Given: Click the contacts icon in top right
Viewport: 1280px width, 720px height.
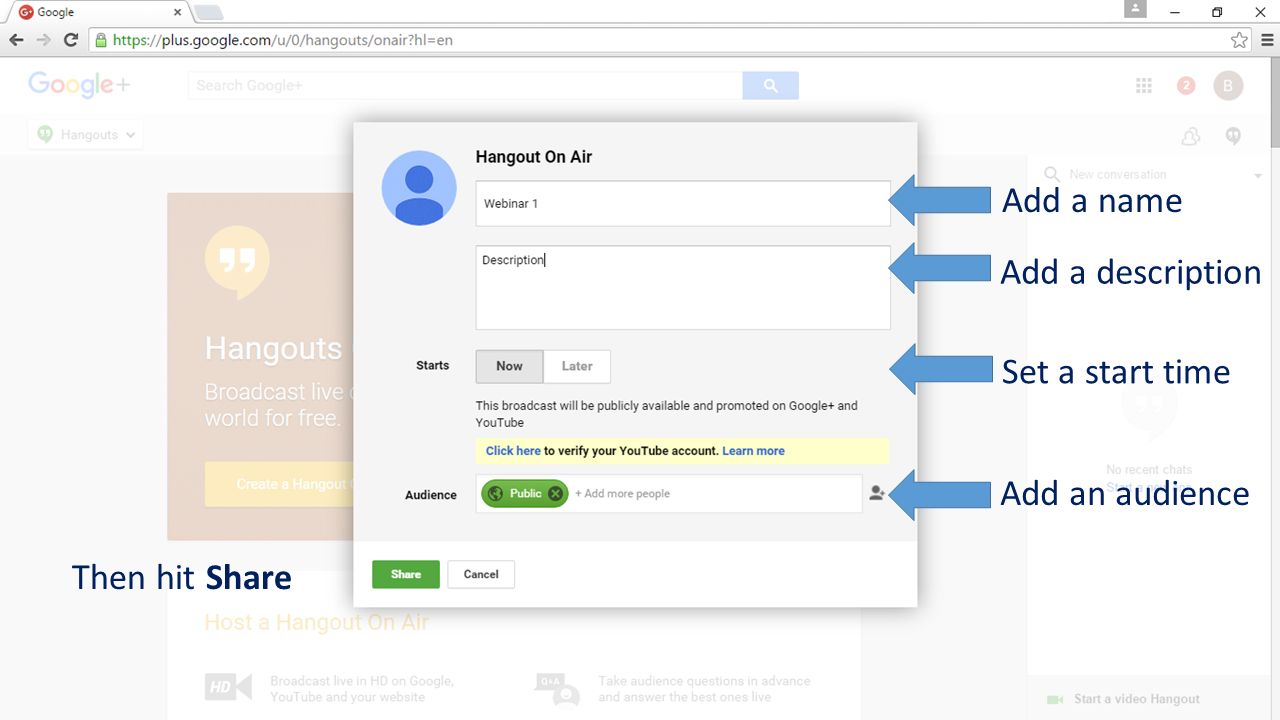Looking at the screenshot, I should point(1190,137).
